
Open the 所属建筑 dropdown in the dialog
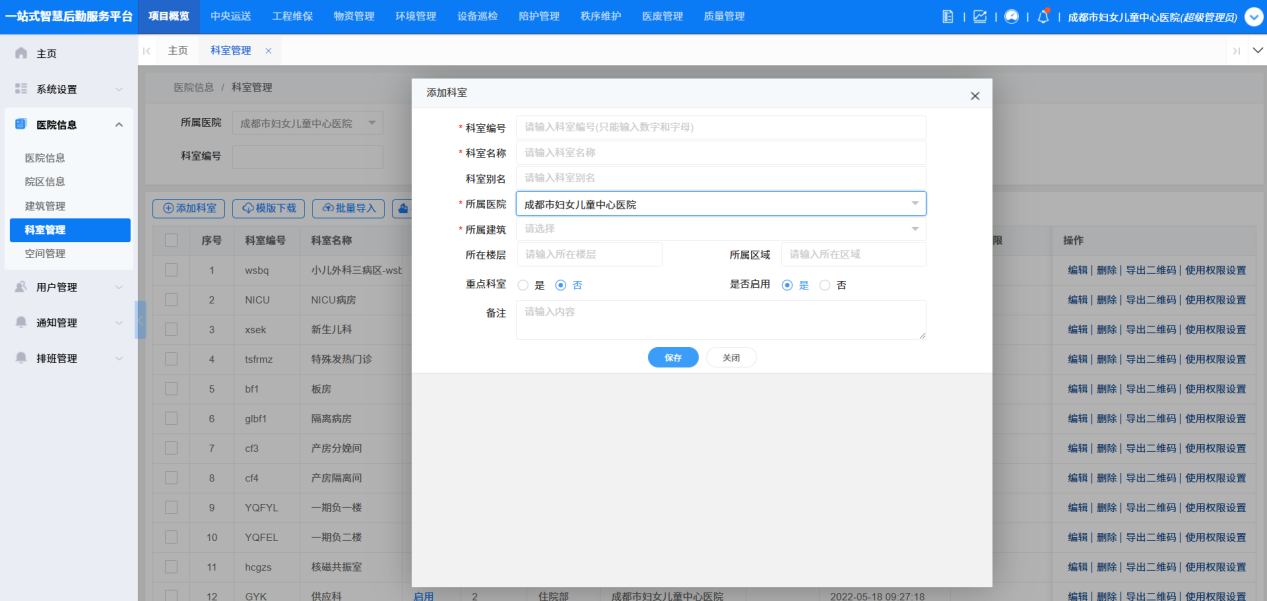[721, 229]
